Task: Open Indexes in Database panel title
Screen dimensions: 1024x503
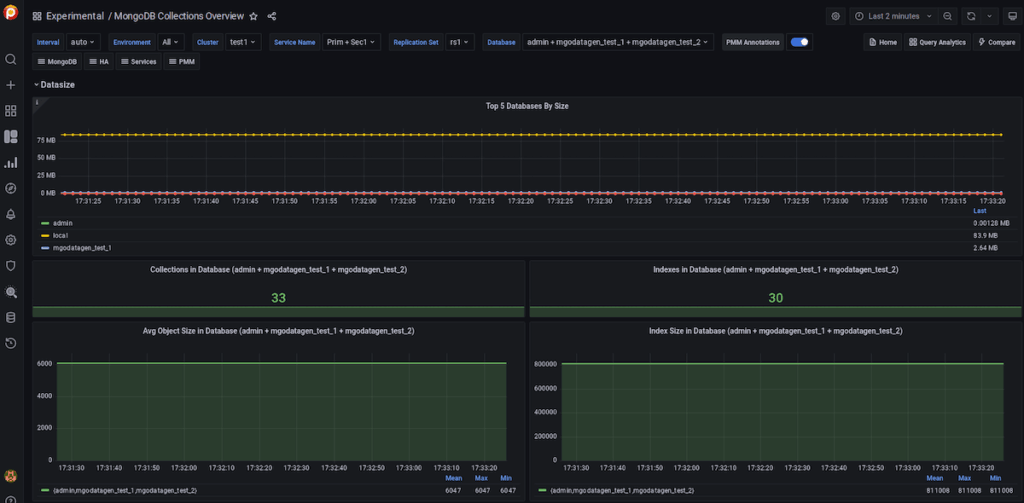Action: 775,269
